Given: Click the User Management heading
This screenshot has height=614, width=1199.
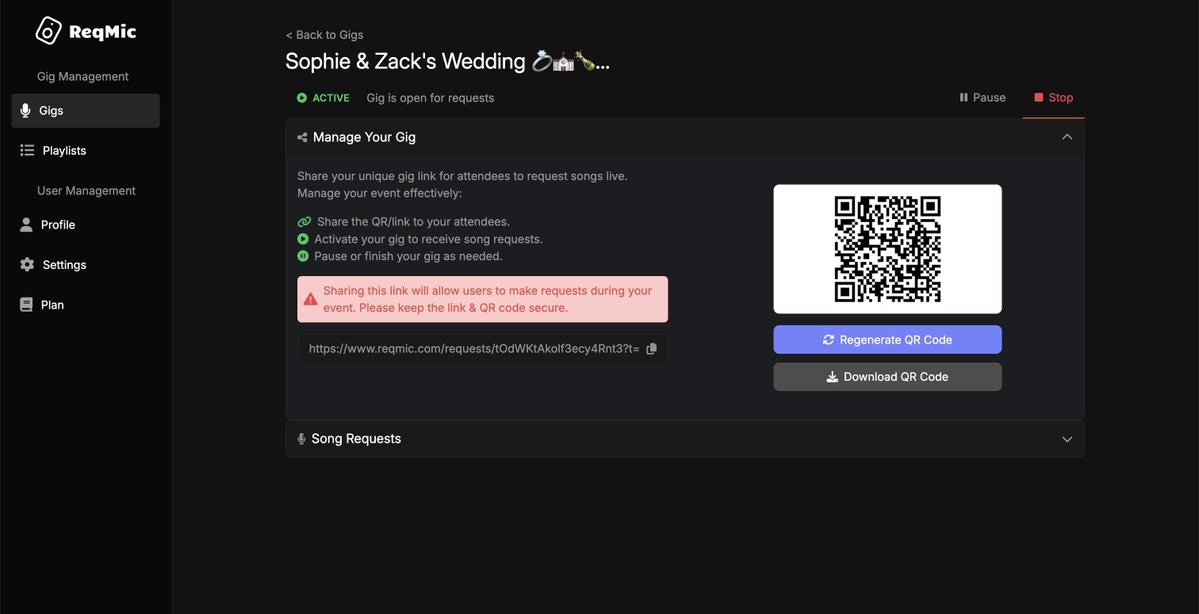Looking at the screenshot, I should (86, 190).
